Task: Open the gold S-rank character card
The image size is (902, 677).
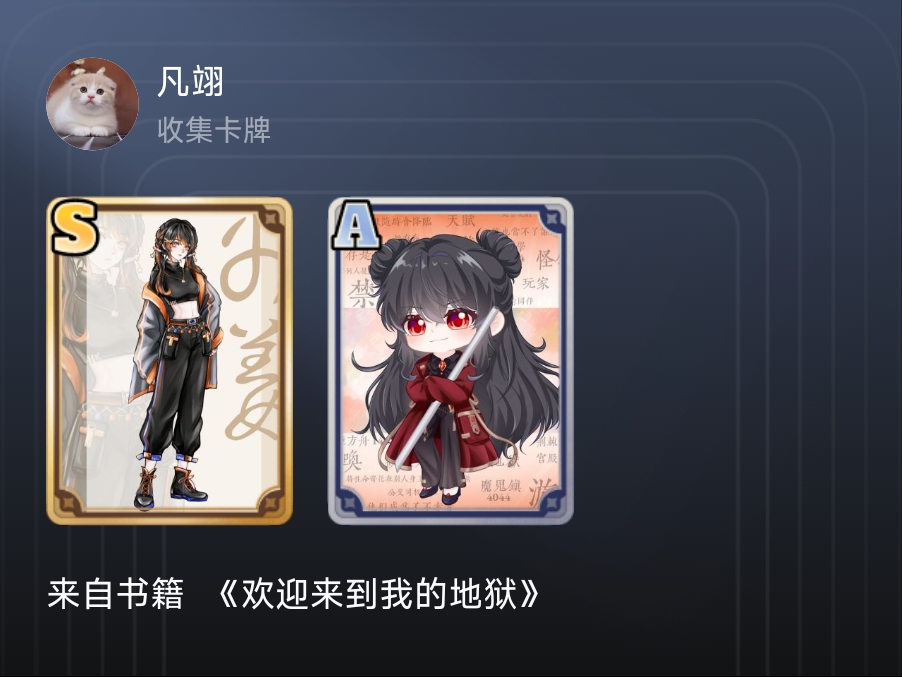Action: tap(170, 361)
